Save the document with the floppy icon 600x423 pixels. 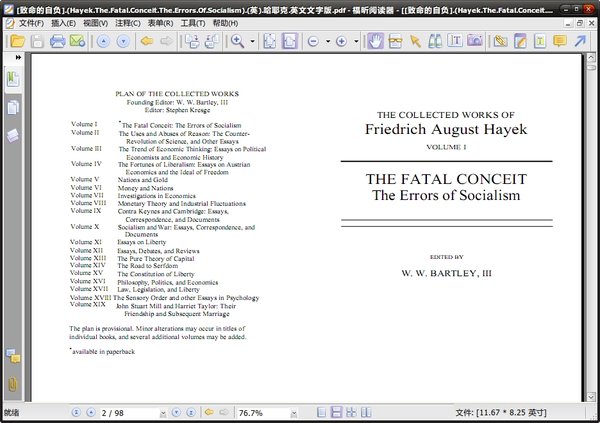tap(37, 41)
